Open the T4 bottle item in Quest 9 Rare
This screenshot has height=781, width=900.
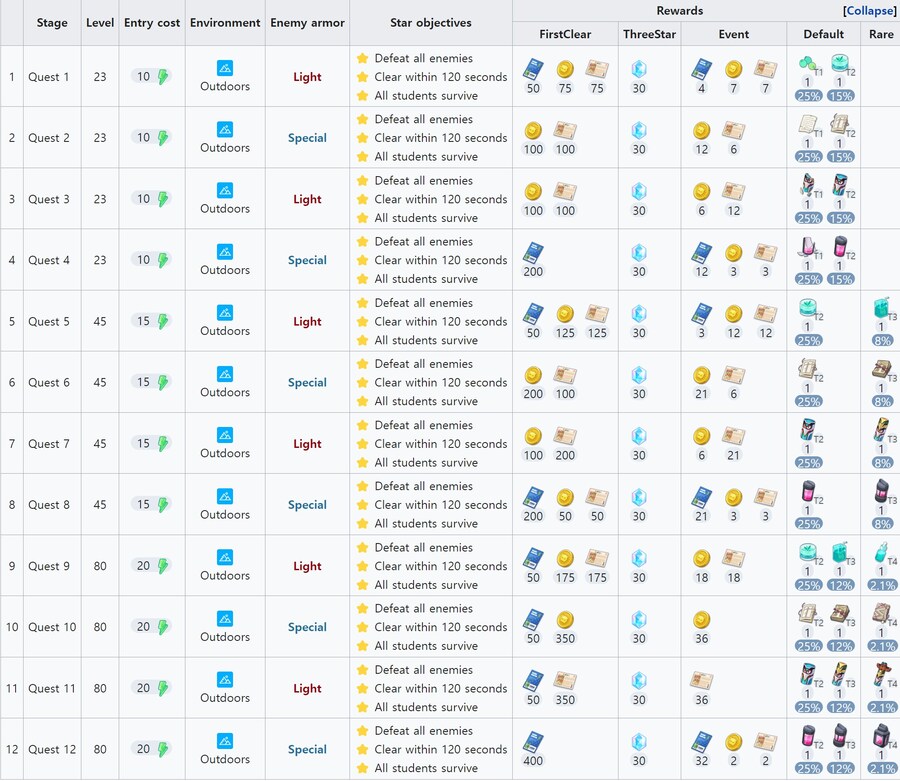883,554
